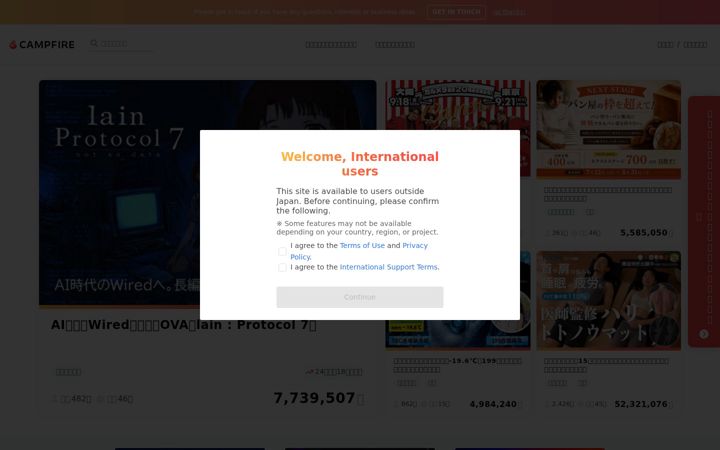Open the second header navigation menu item
The width and height of the screenshot is (720, 450).
395,45
